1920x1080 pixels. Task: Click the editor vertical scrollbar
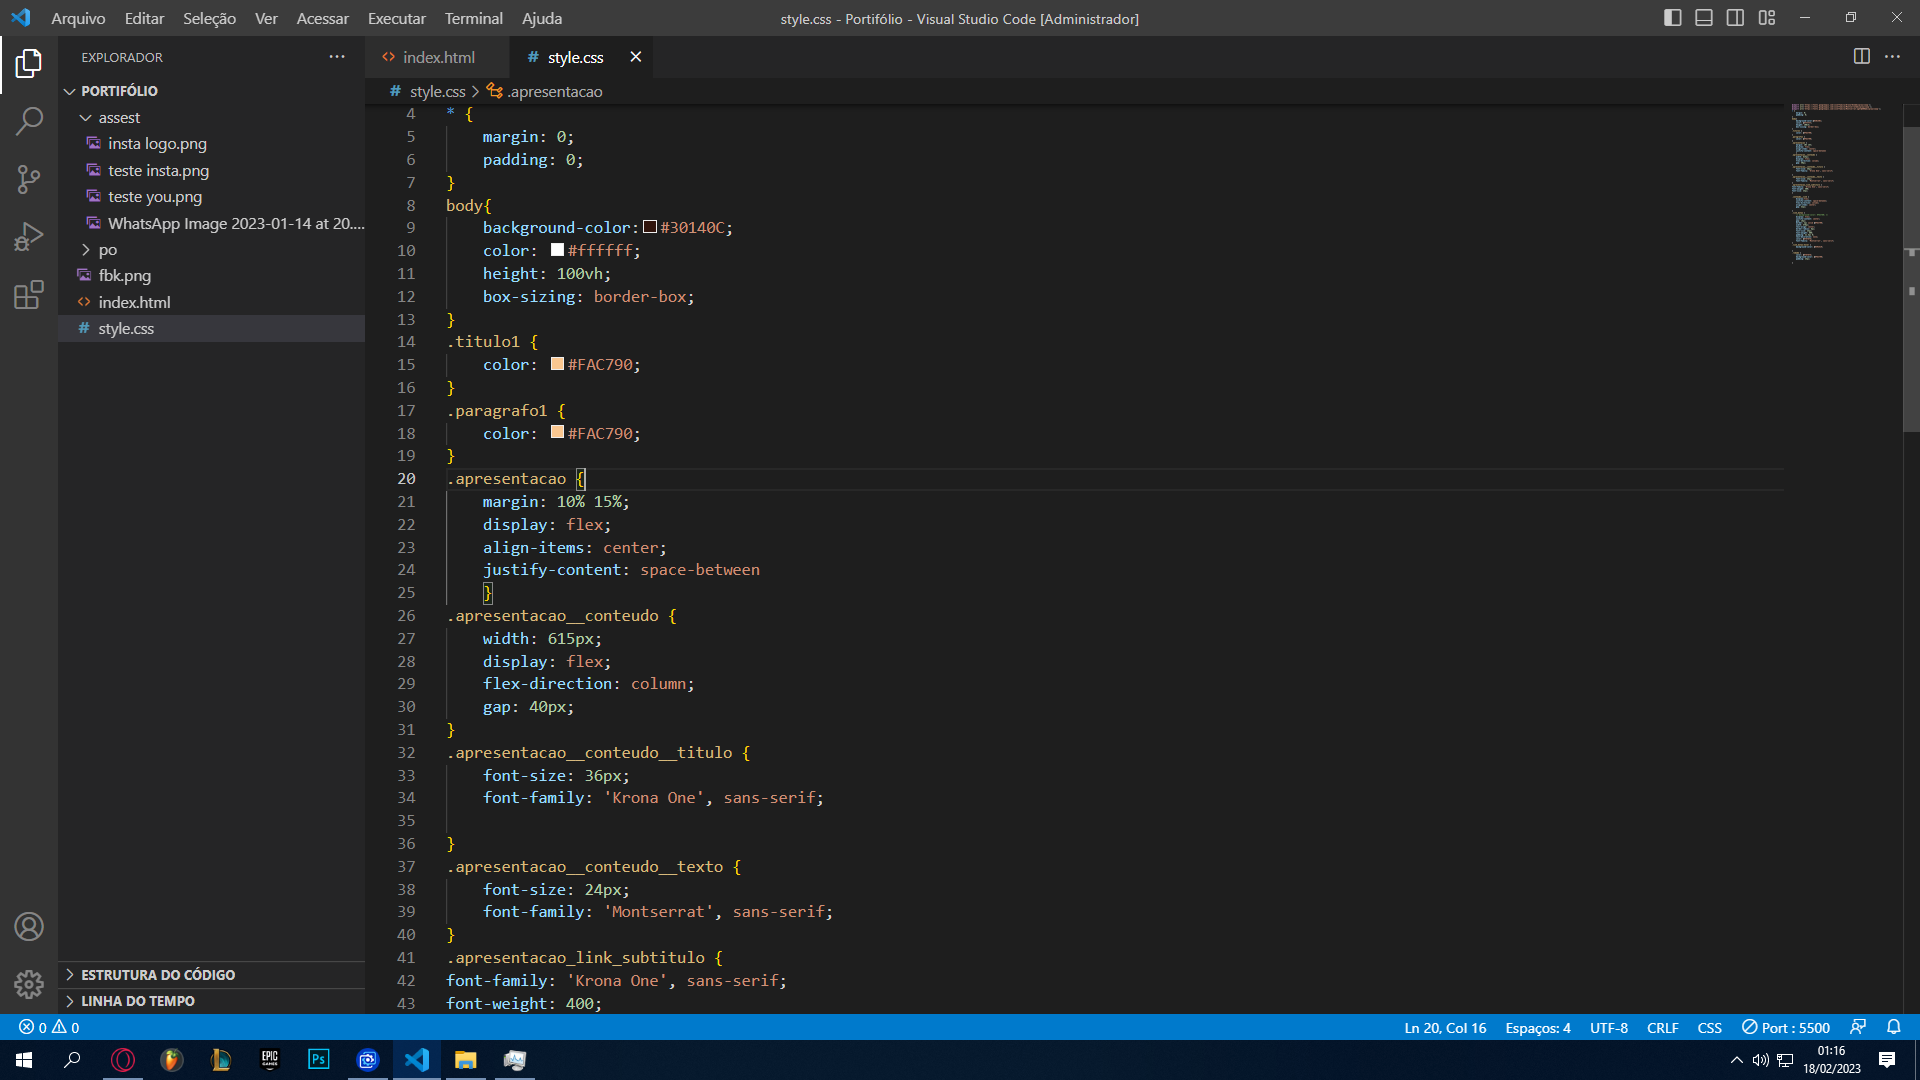click(x=1911, y=280)
